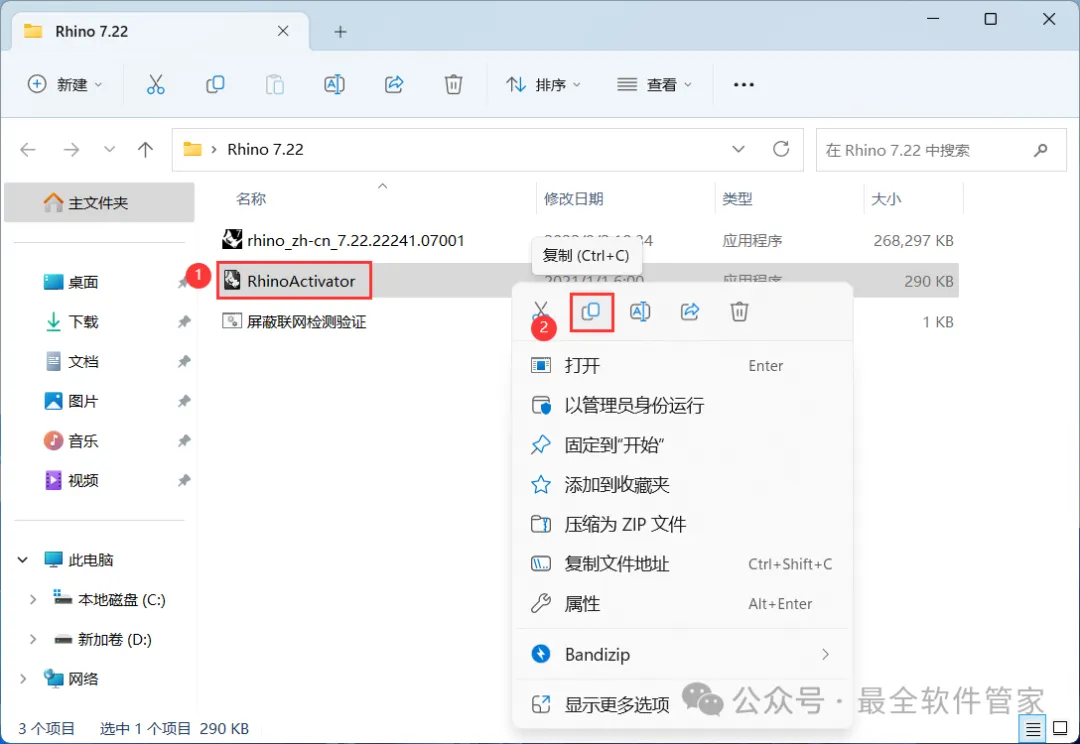This screenshot has height=744, width=1080.
Task: Select 复制文件地址 menu entry
Action: (x=683, y=564)
